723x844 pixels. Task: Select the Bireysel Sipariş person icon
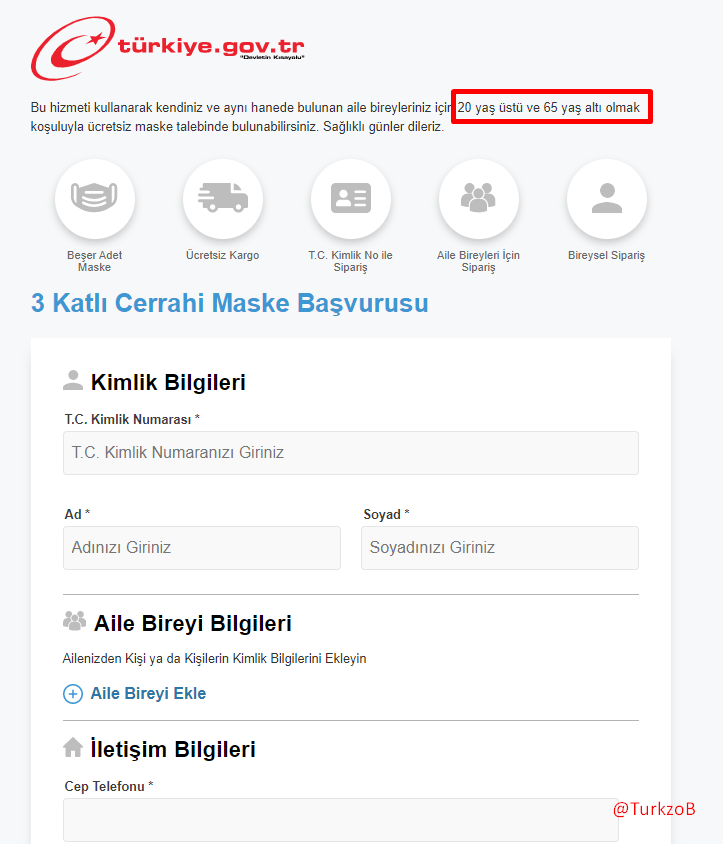click(607, 199)
